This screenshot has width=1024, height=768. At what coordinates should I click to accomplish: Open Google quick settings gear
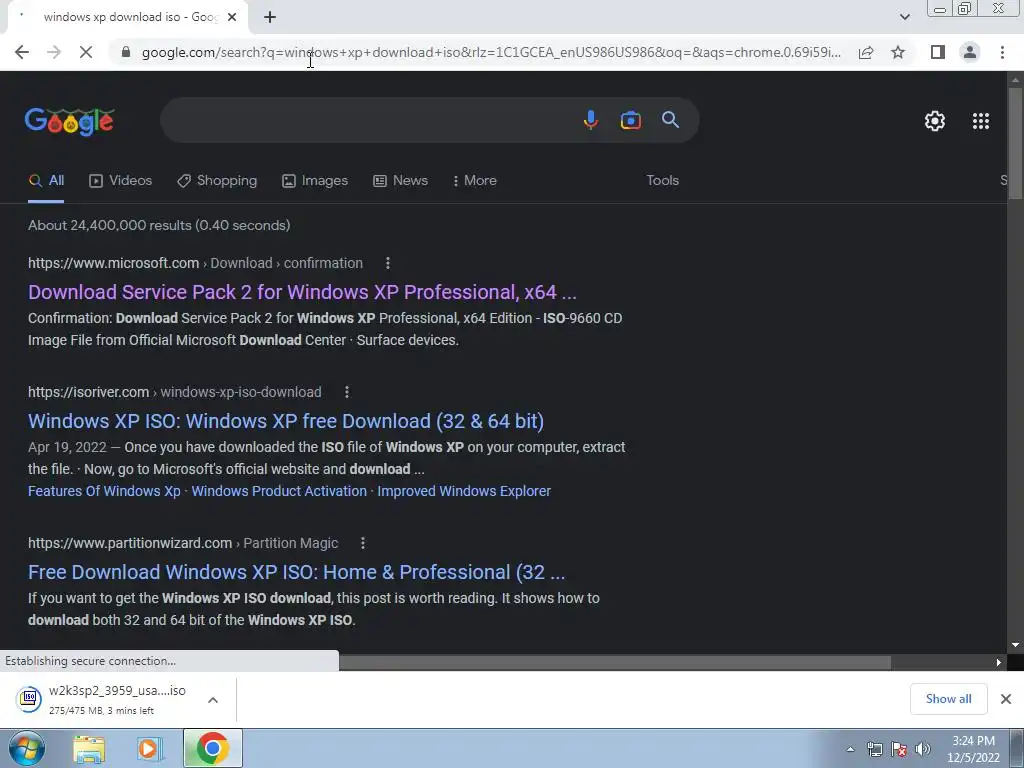pos(935,121)
